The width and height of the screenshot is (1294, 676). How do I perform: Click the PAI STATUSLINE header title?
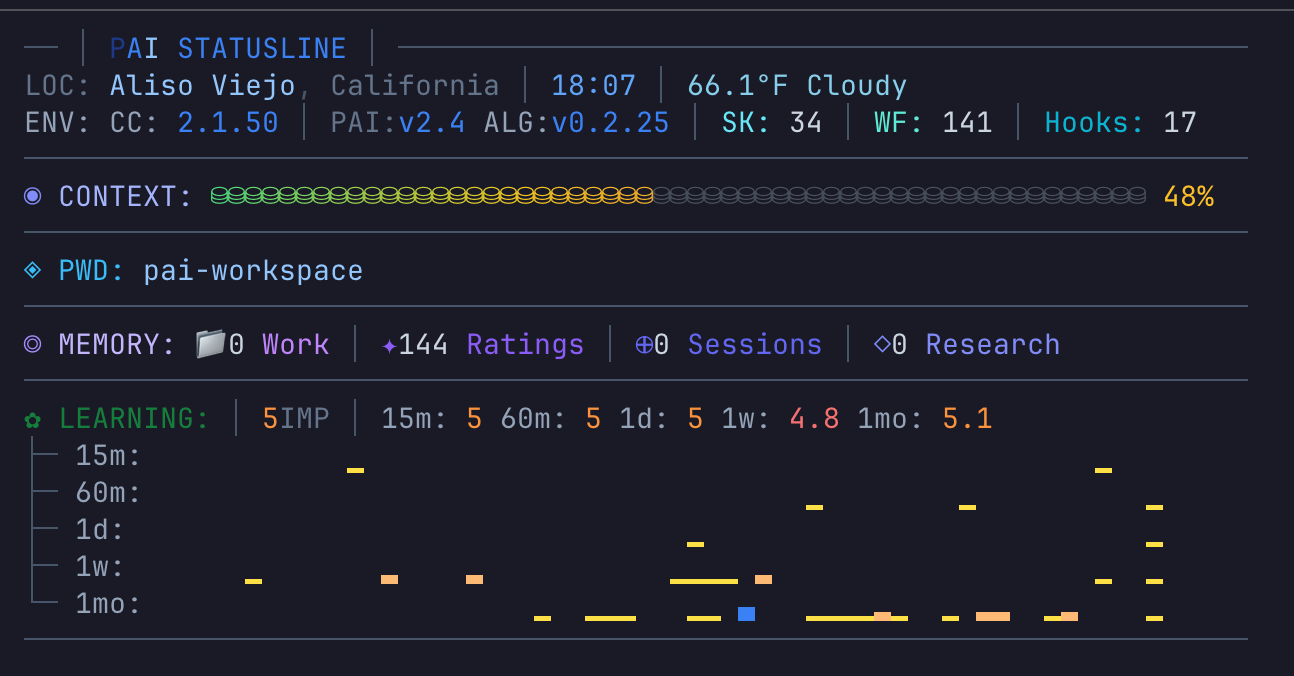[x=228, y=48]
